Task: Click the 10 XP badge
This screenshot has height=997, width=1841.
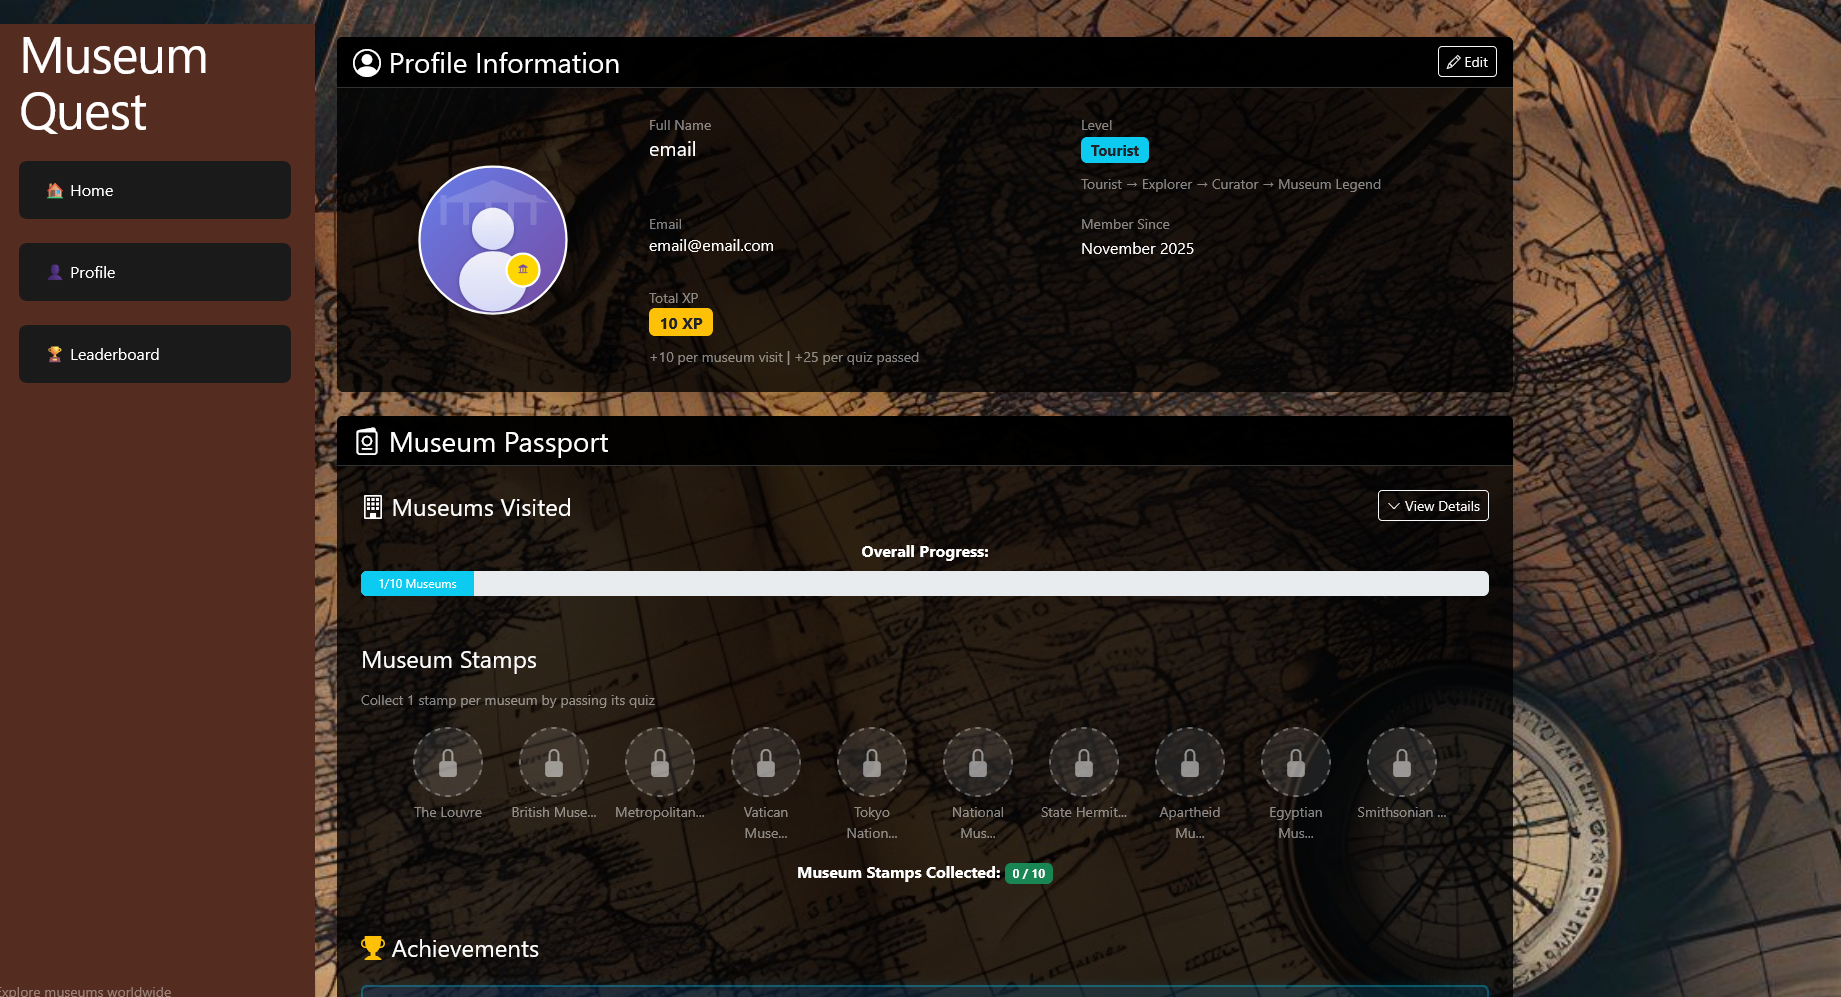Action: click(x=681, y=323)
